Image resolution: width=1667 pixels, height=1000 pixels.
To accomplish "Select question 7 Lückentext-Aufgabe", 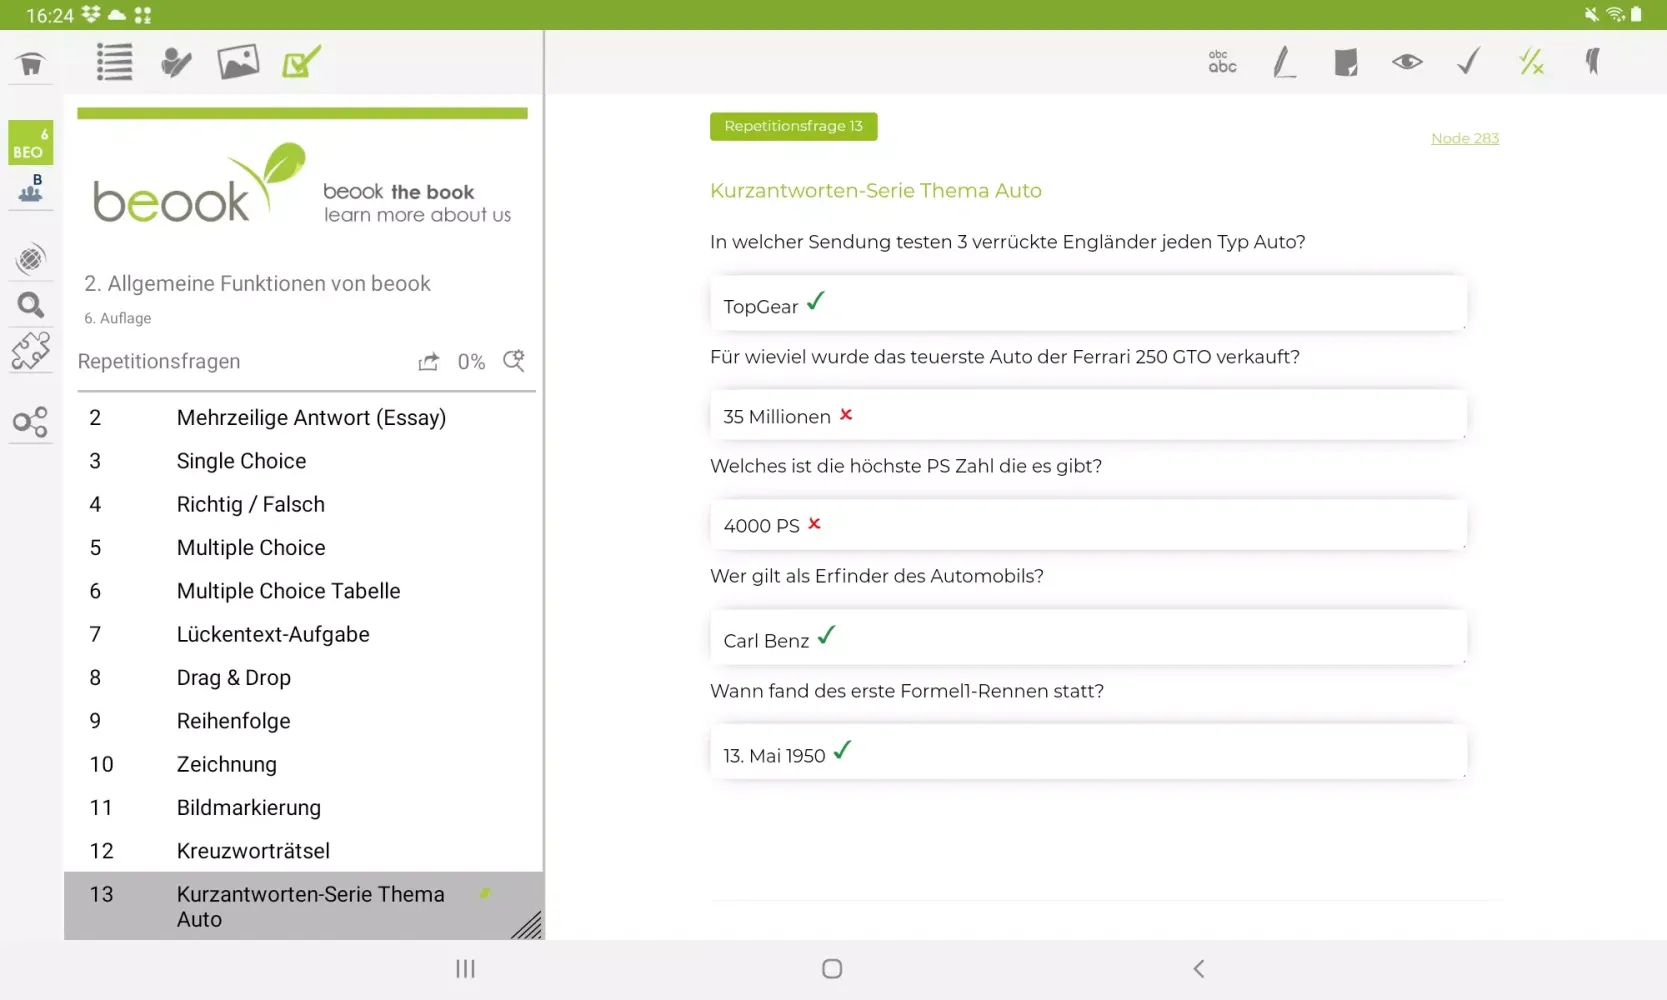I will coord(304,634).
